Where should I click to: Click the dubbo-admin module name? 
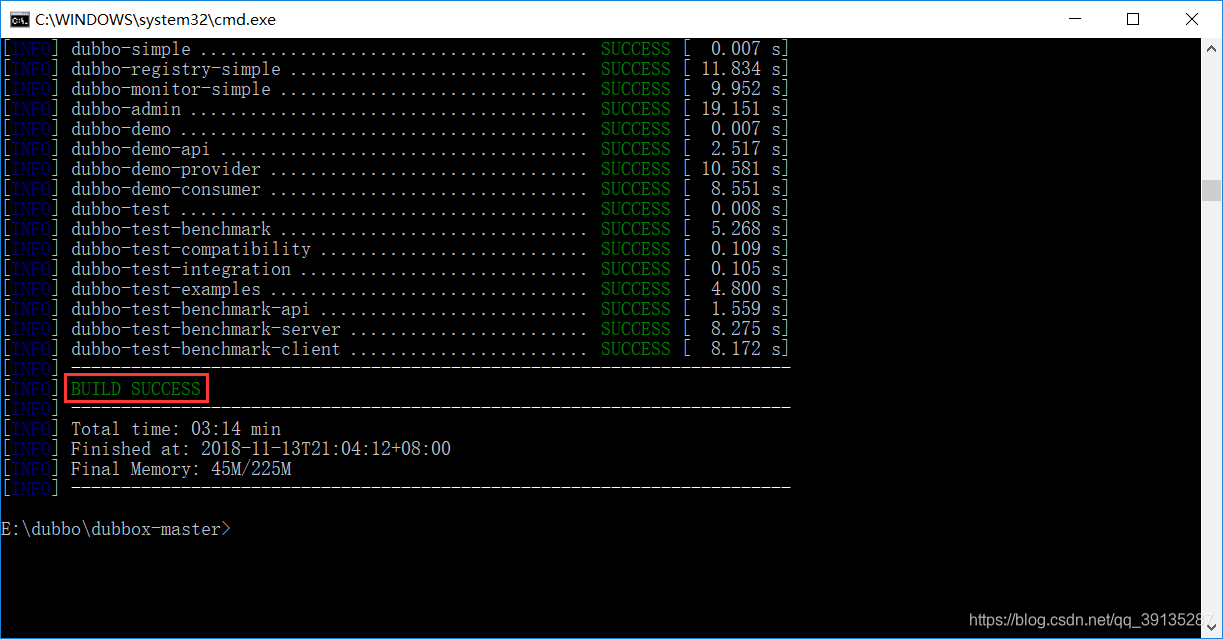coord(126,109)
